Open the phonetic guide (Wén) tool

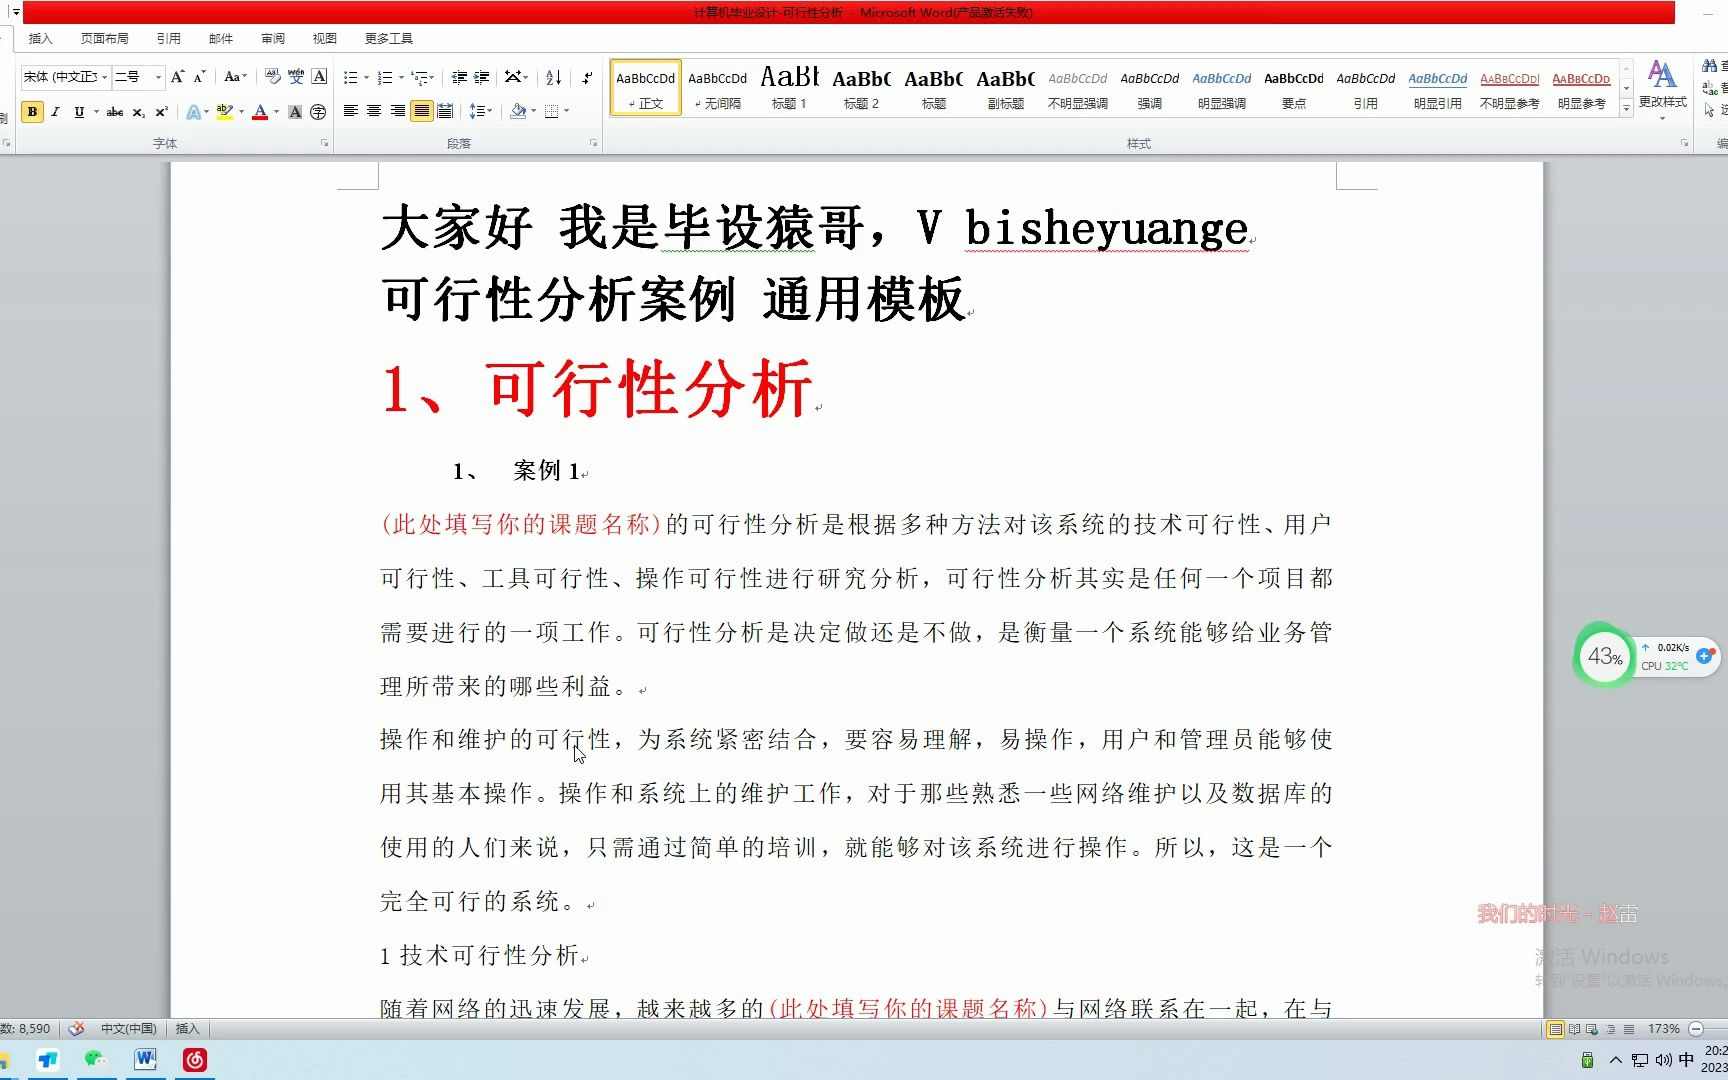point(296,76)
